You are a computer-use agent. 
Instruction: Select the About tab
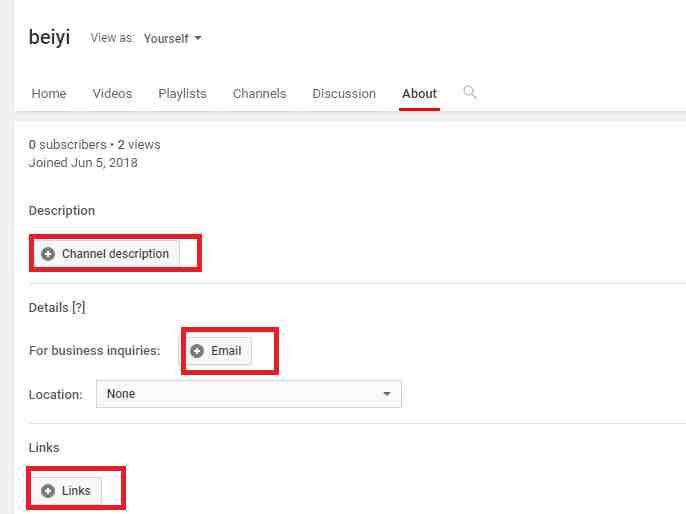419,94
